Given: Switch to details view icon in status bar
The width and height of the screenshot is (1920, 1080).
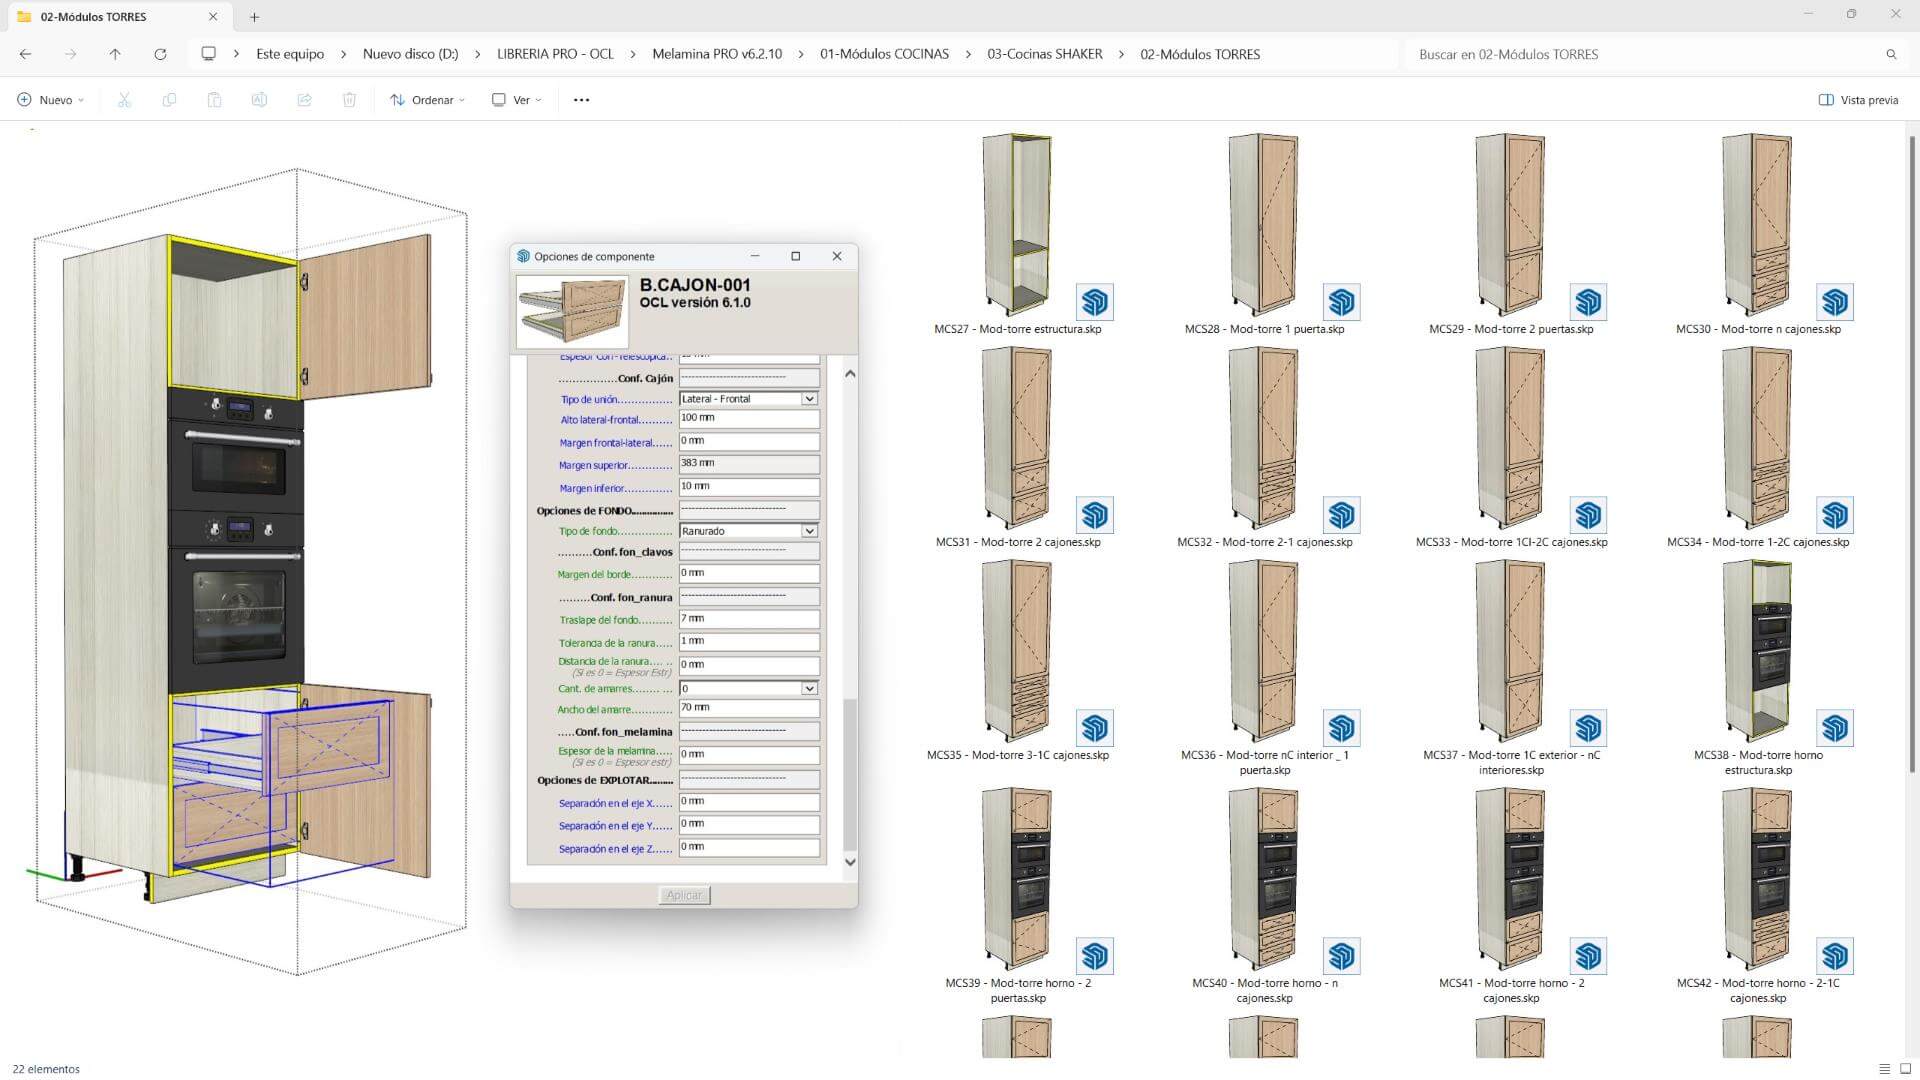Looking at the screenshot, I should pos(1884,1069).
